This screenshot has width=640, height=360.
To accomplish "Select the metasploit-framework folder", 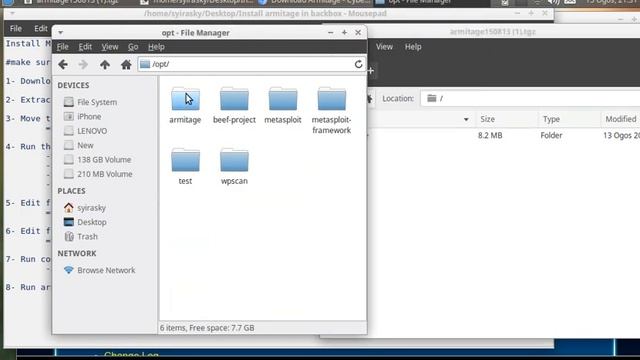I will [x=331, y=111].
